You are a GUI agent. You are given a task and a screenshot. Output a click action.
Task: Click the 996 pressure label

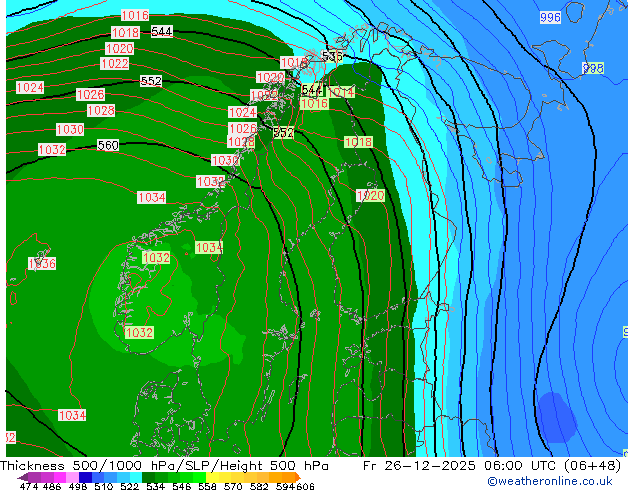[x=550, y=17]
